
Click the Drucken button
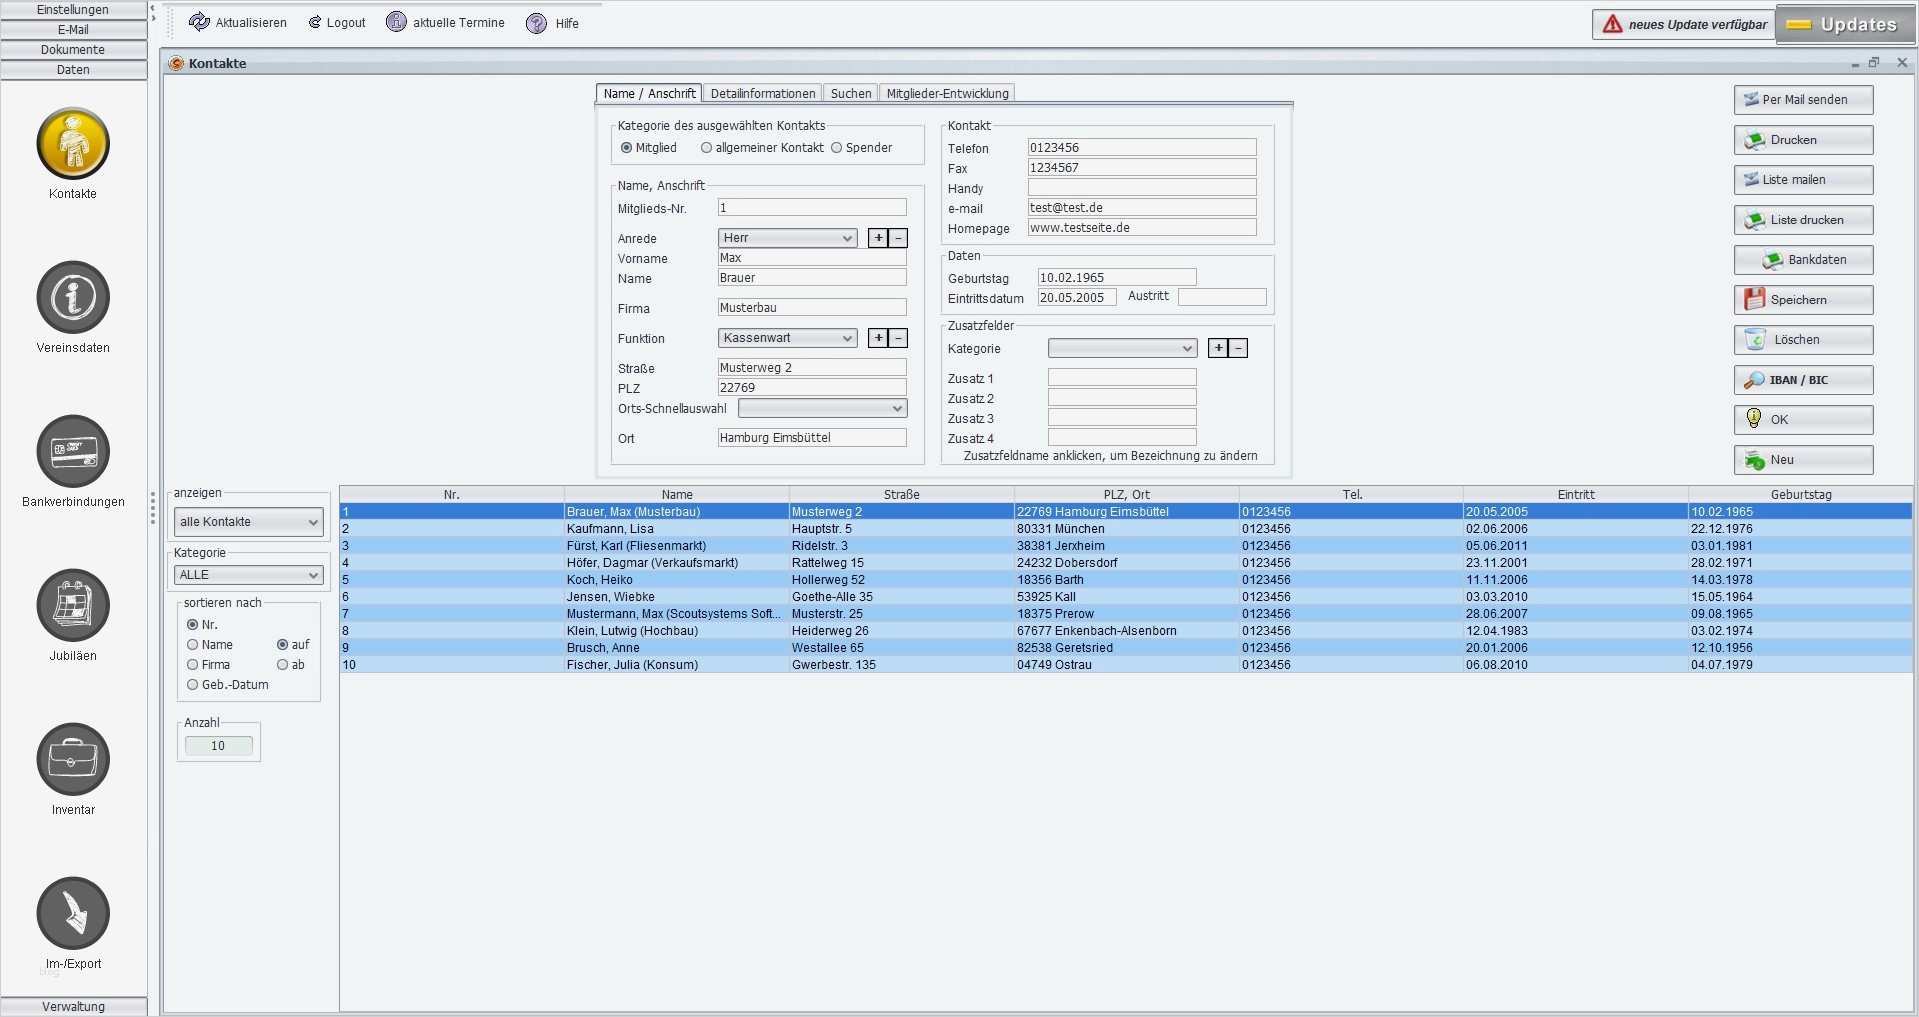pos(1804,140)
